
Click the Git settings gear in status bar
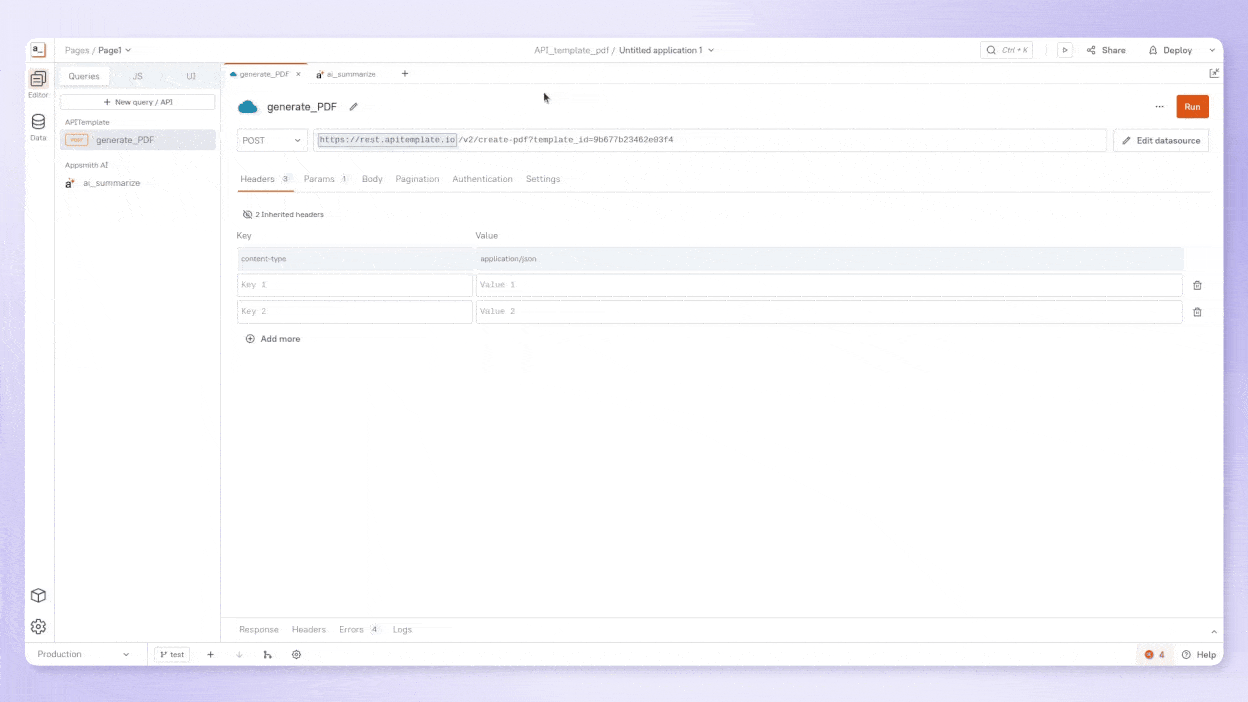296,654
